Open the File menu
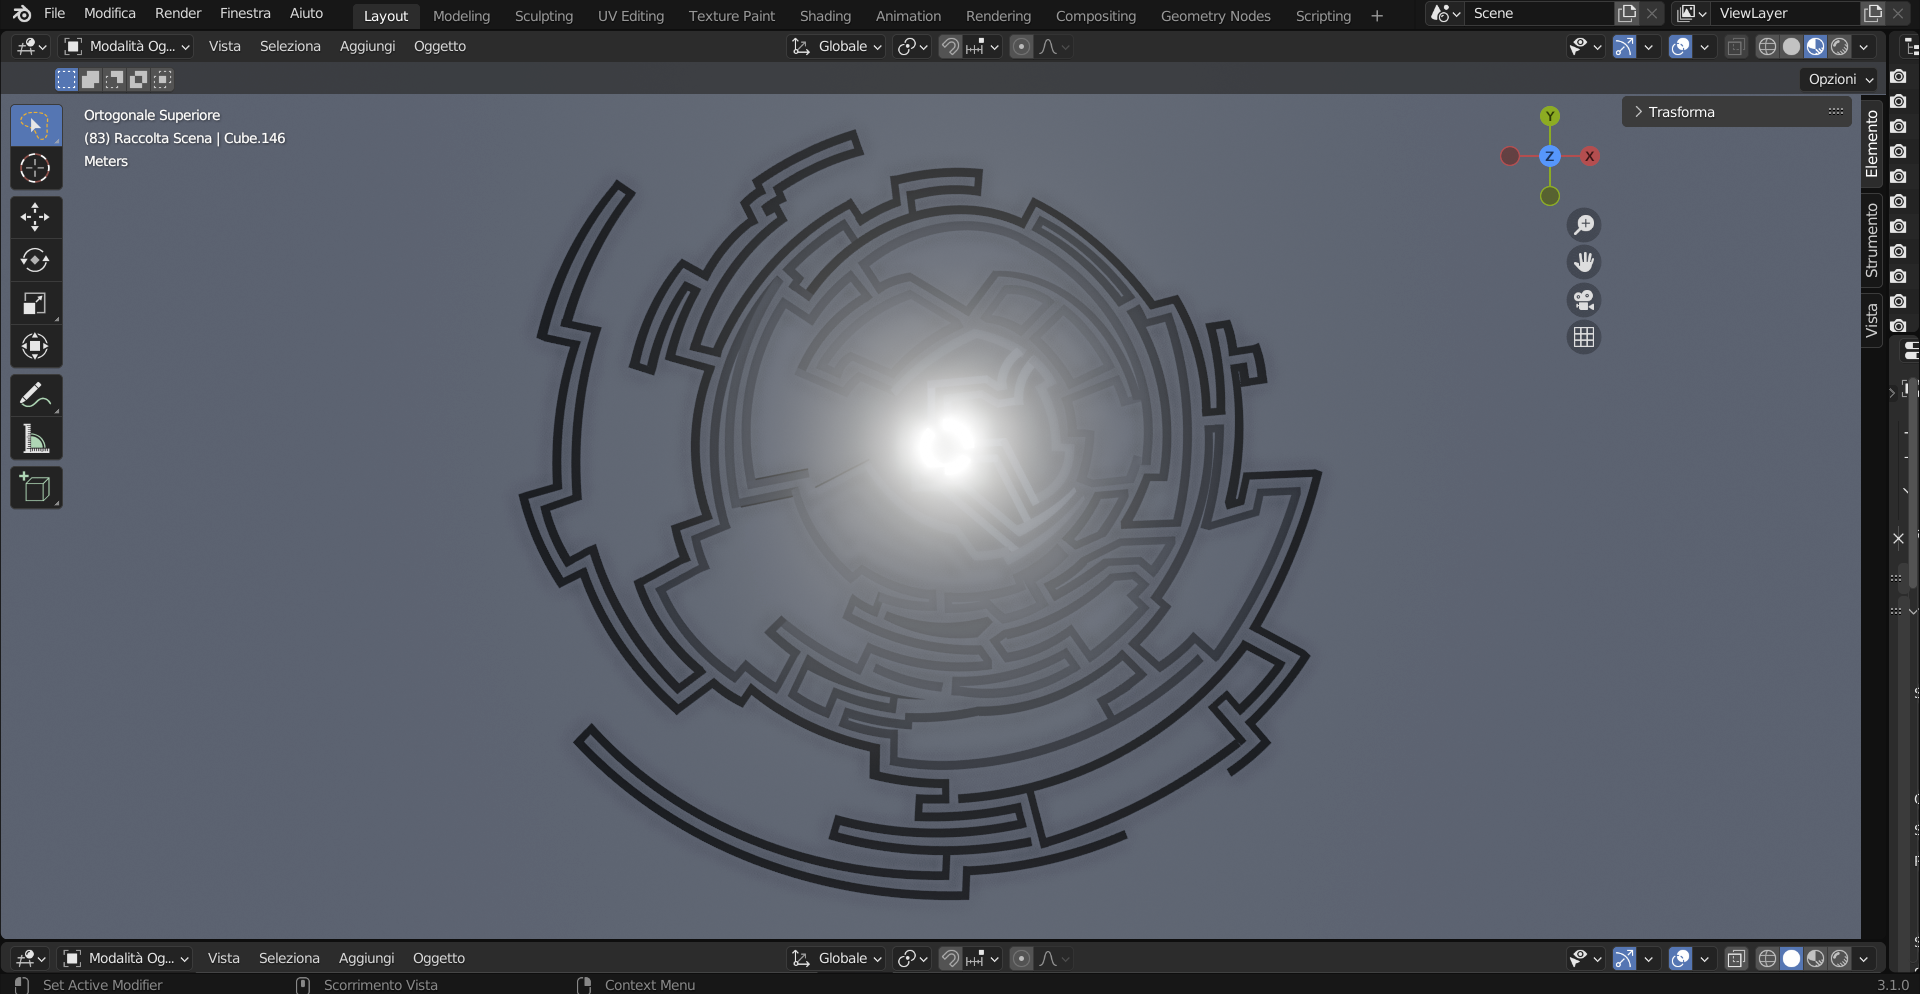Viewport: 1920px width, 994px height. (x=55, y=13)
